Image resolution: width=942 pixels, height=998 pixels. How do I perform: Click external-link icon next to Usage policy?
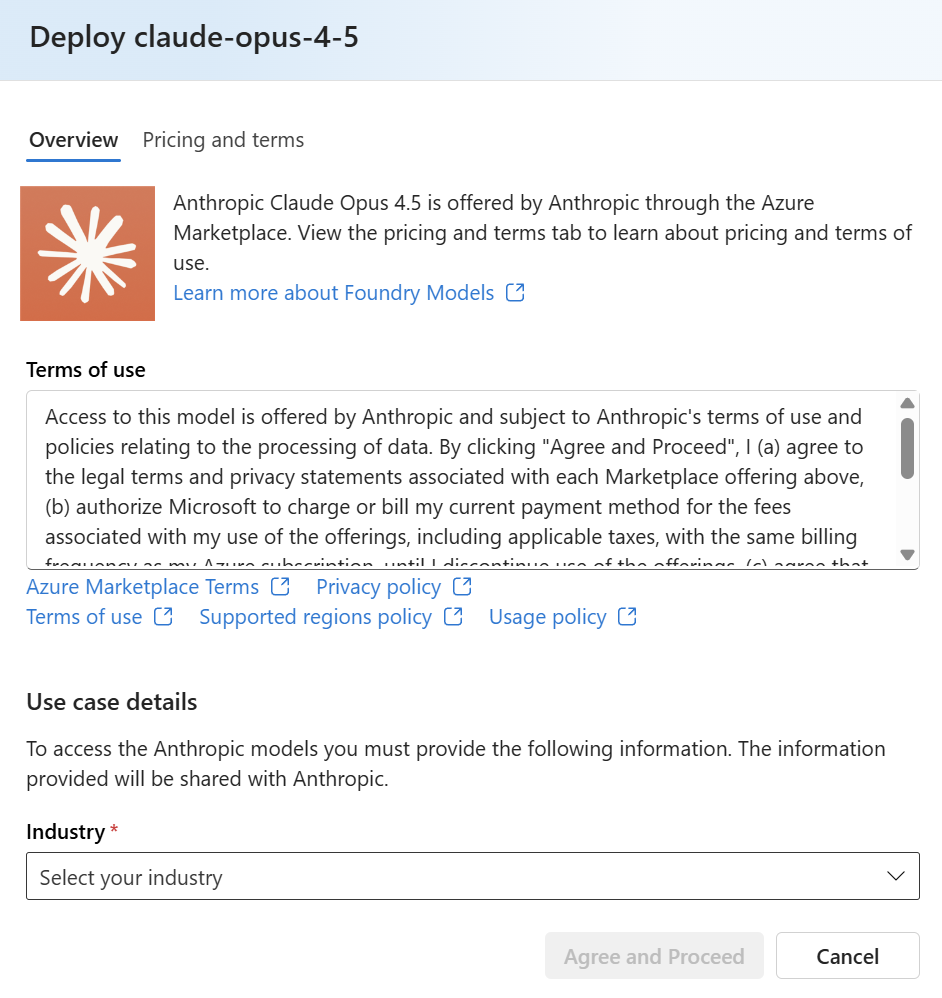click(627, 617)
